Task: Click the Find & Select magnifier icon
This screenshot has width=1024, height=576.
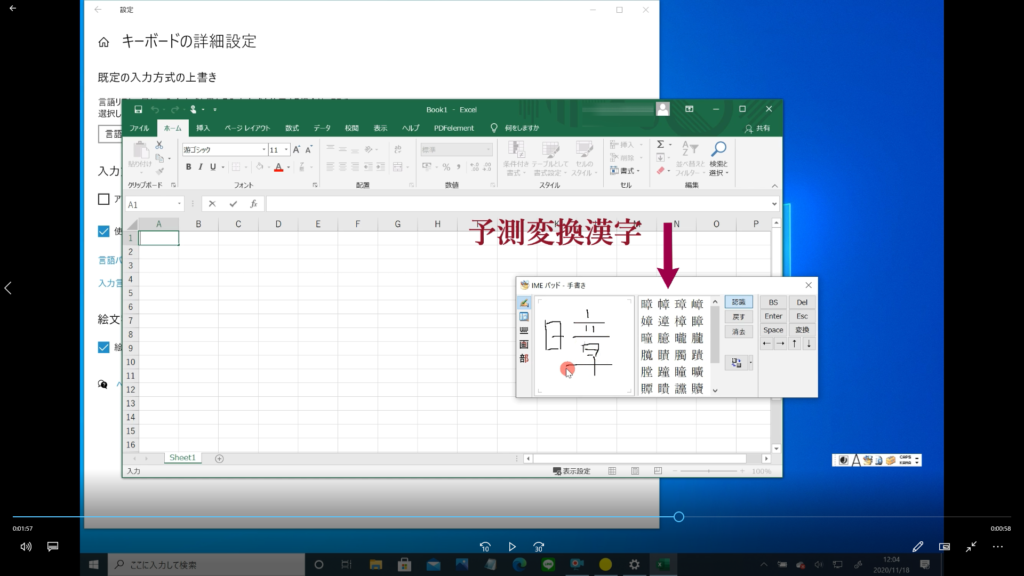Action: pyautogui.click(x=718, y=149)
